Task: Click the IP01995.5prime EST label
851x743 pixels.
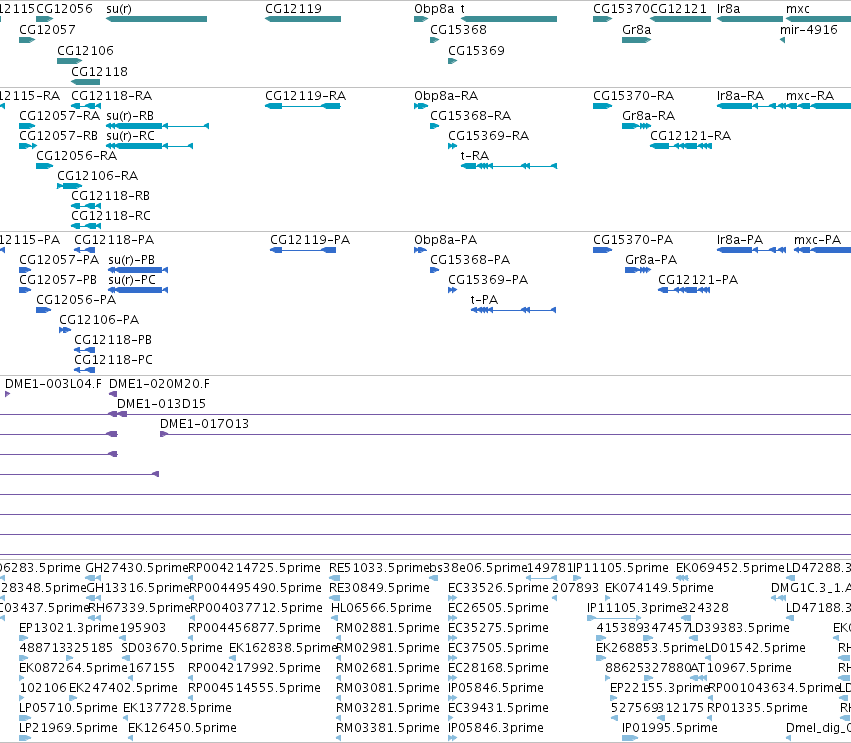Action: (x=670, y=728)
